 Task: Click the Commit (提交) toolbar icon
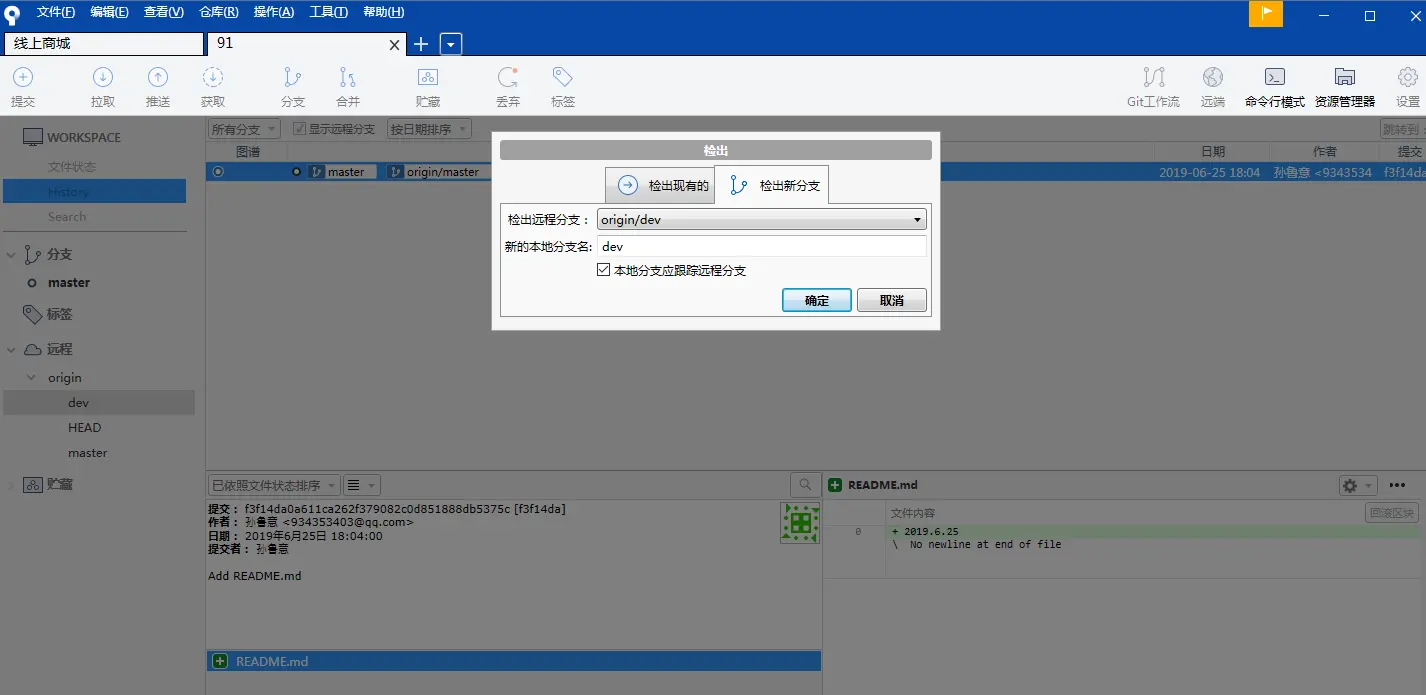click(22, 77)
